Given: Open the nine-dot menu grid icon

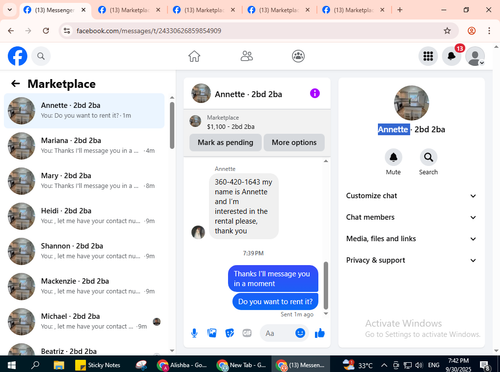Looking at the screenshot, I should coord(428,56).
